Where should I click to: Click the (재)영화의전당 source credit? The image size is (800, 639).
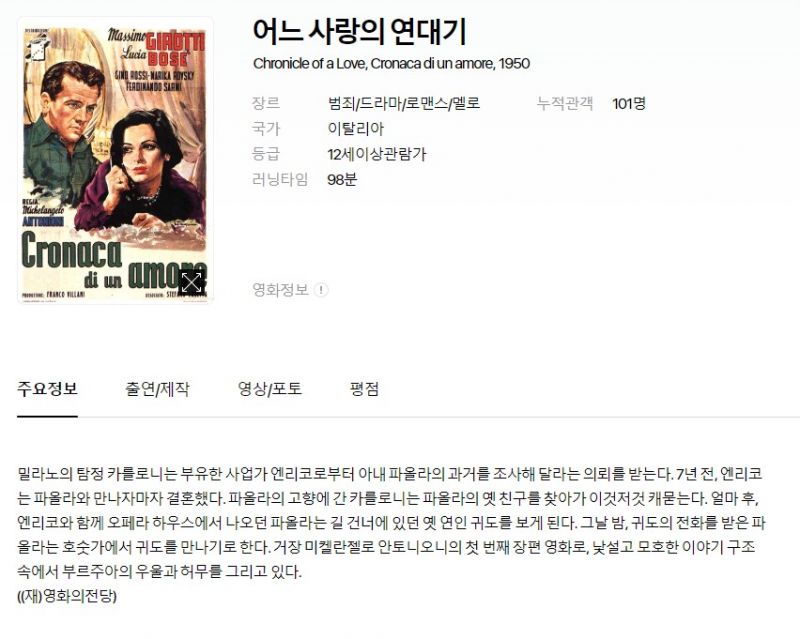click(67, 596)
